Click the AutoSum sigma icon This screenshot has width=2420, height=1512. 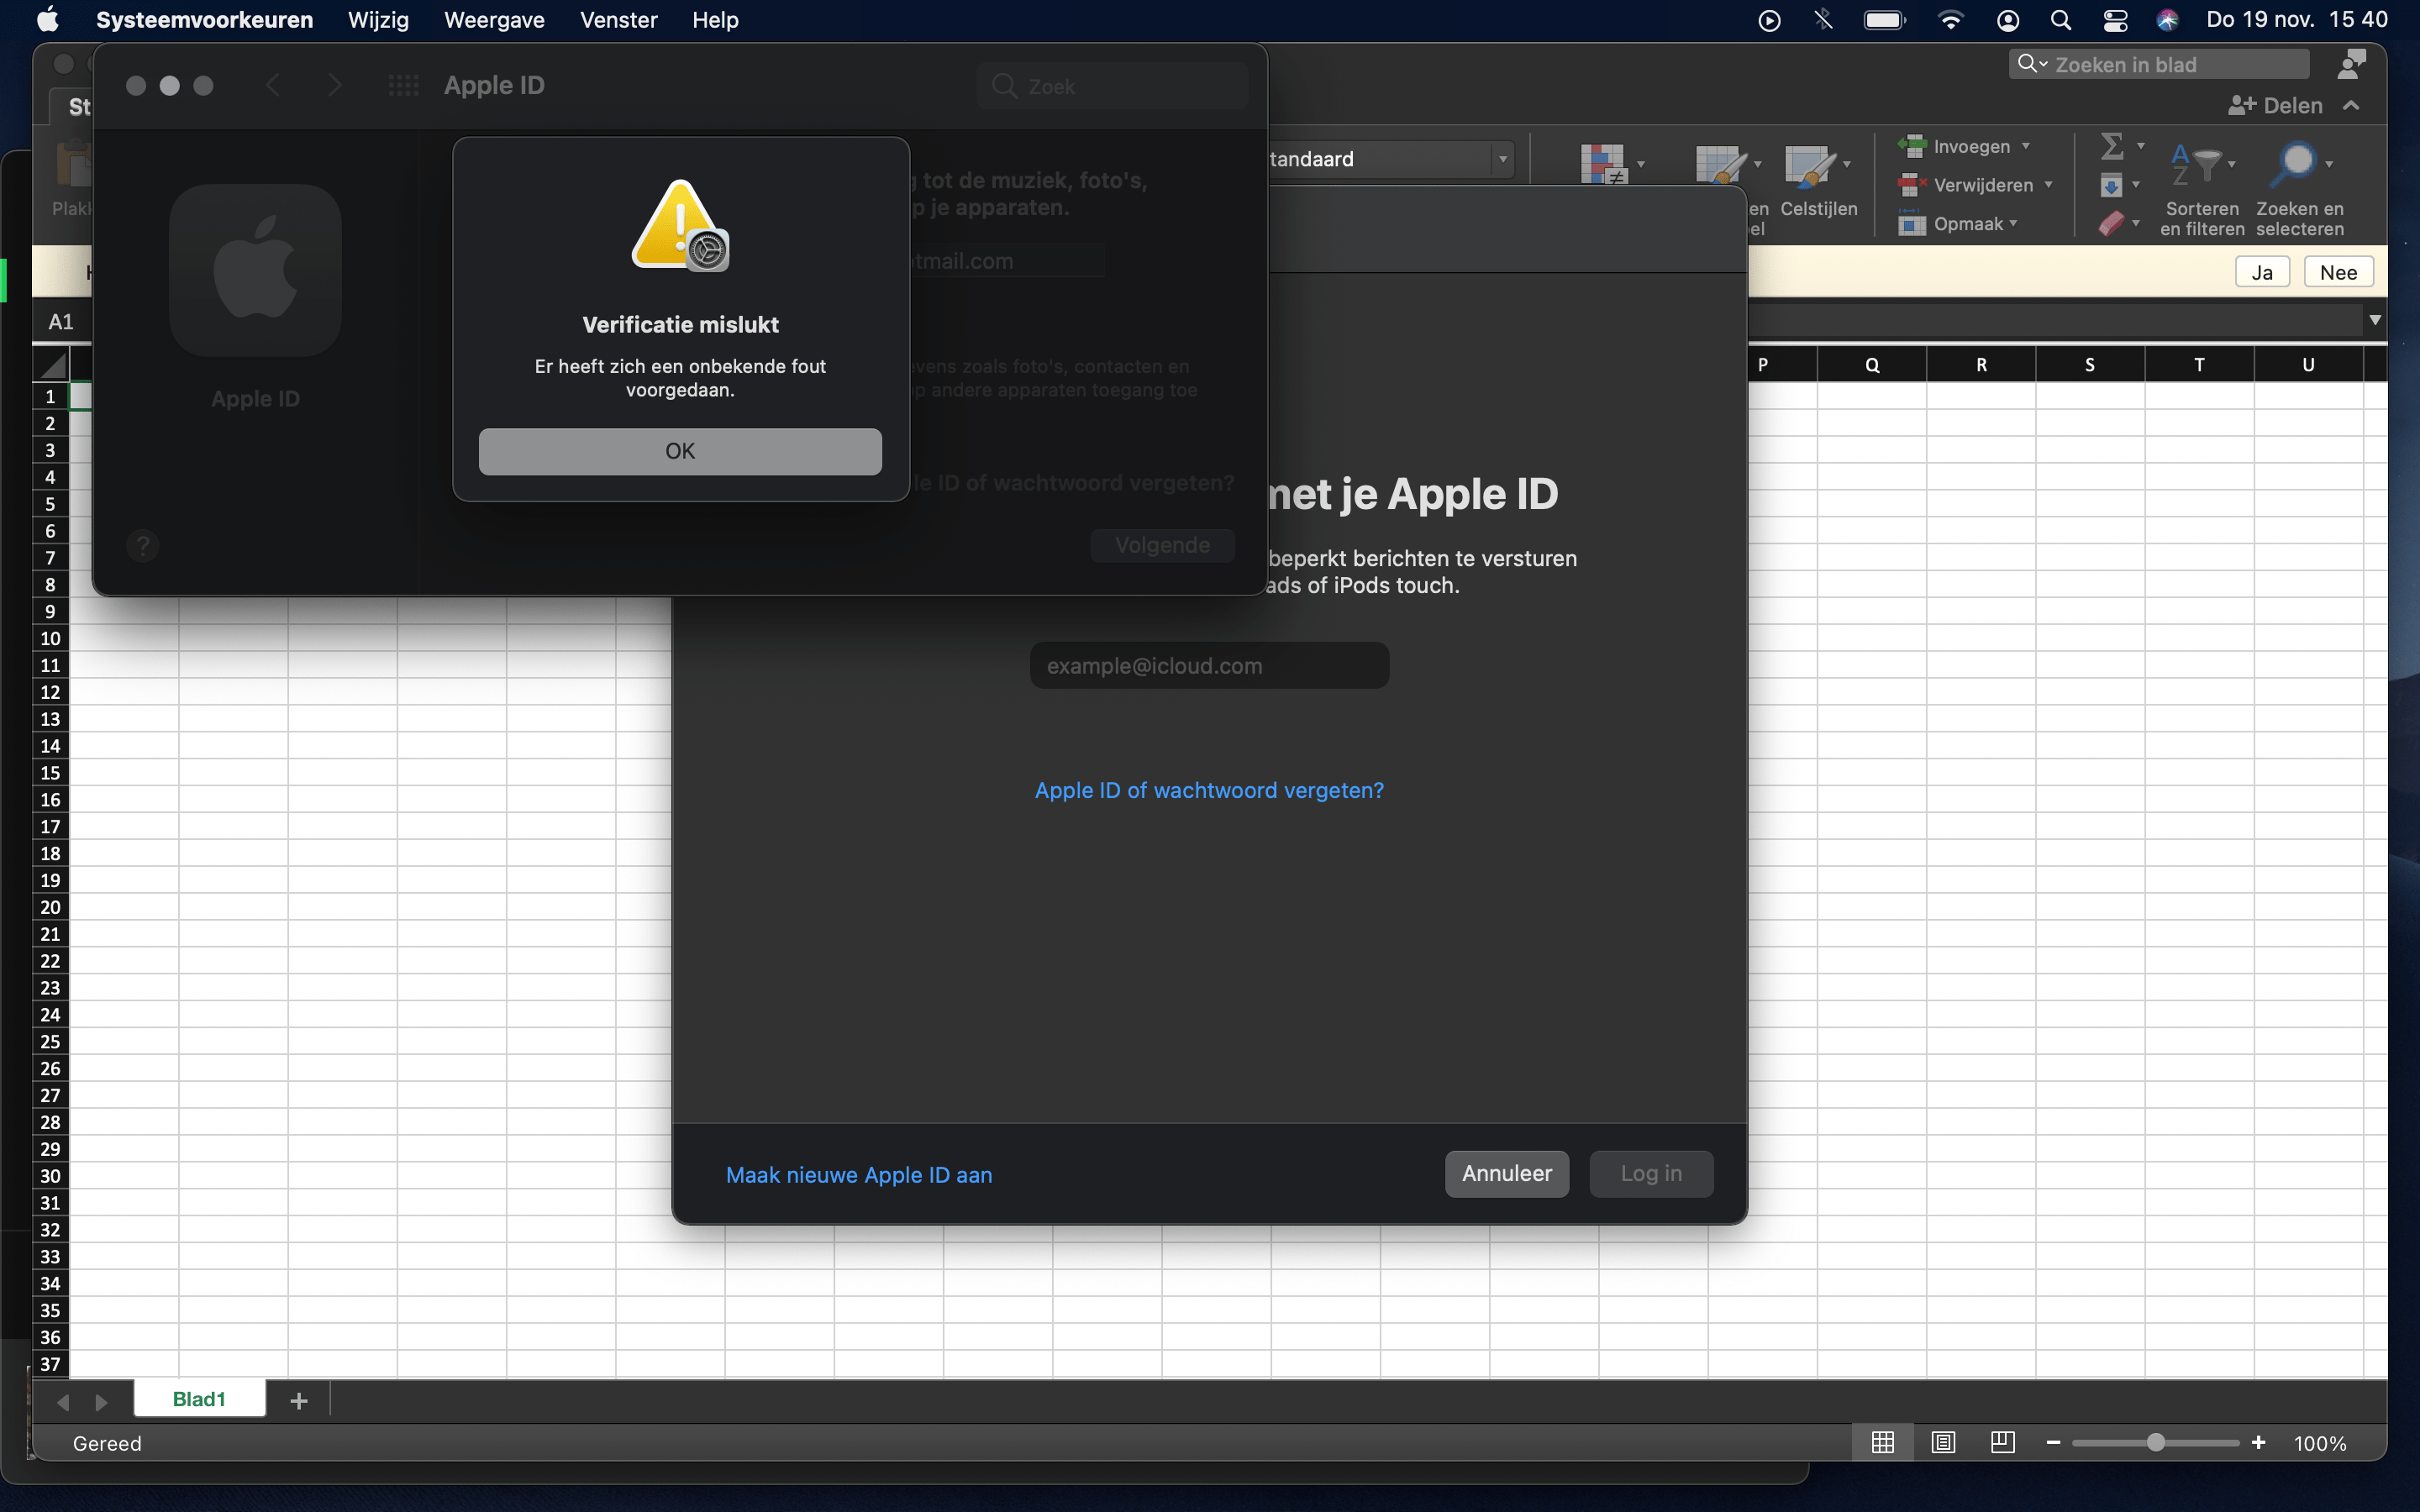[2111, 147]
